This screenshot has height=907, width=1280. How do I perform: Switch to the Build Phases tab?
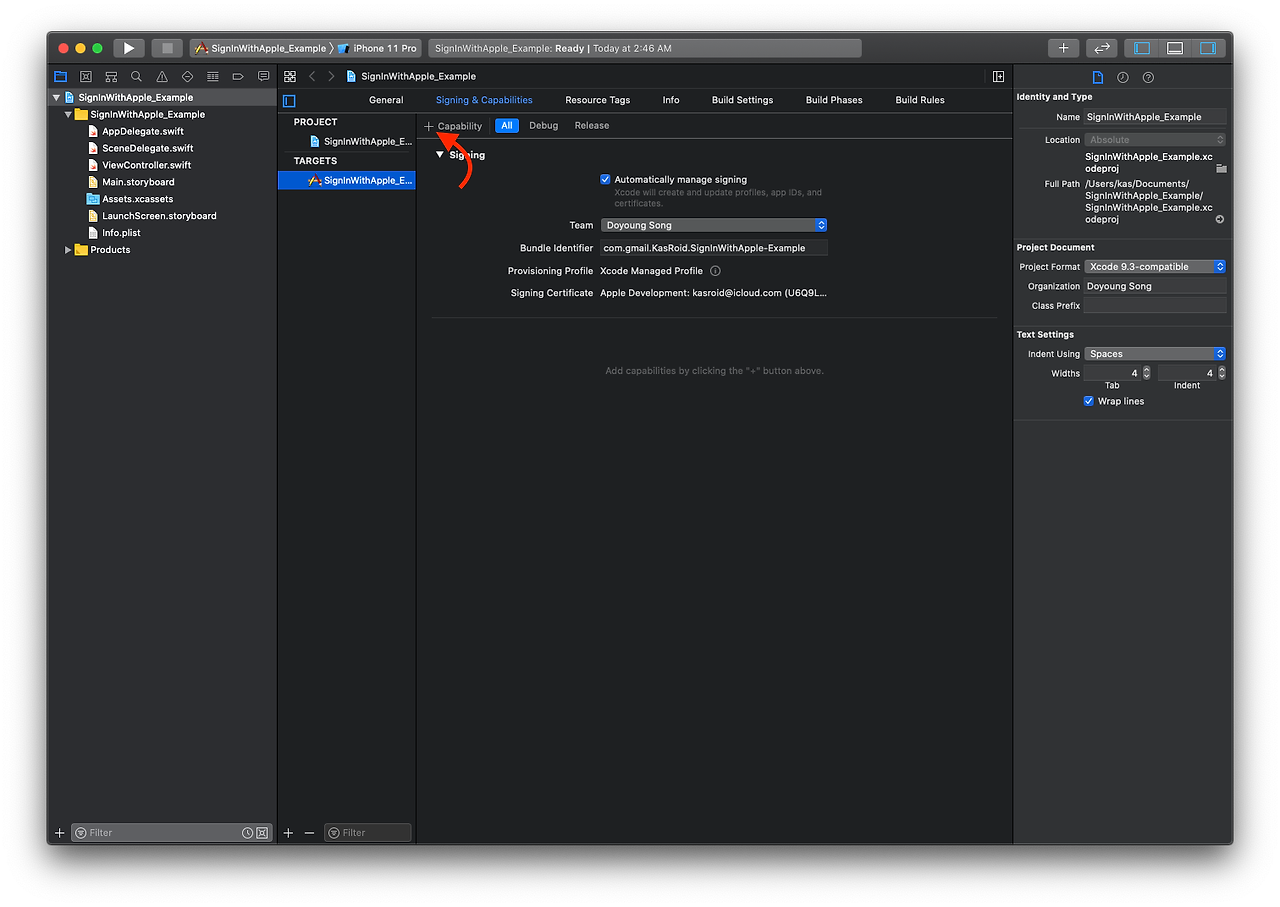[834, 100]
